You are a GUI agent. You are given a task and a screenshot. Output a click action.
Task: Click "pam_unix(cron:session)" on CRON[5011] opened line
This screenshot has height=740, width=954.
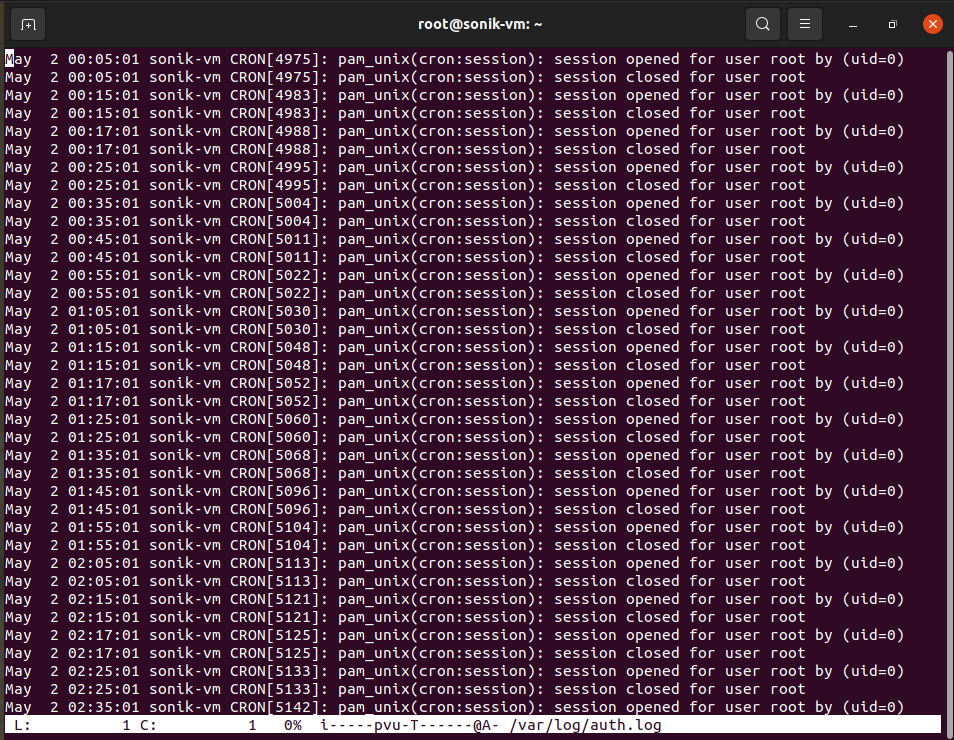[441, 239]
